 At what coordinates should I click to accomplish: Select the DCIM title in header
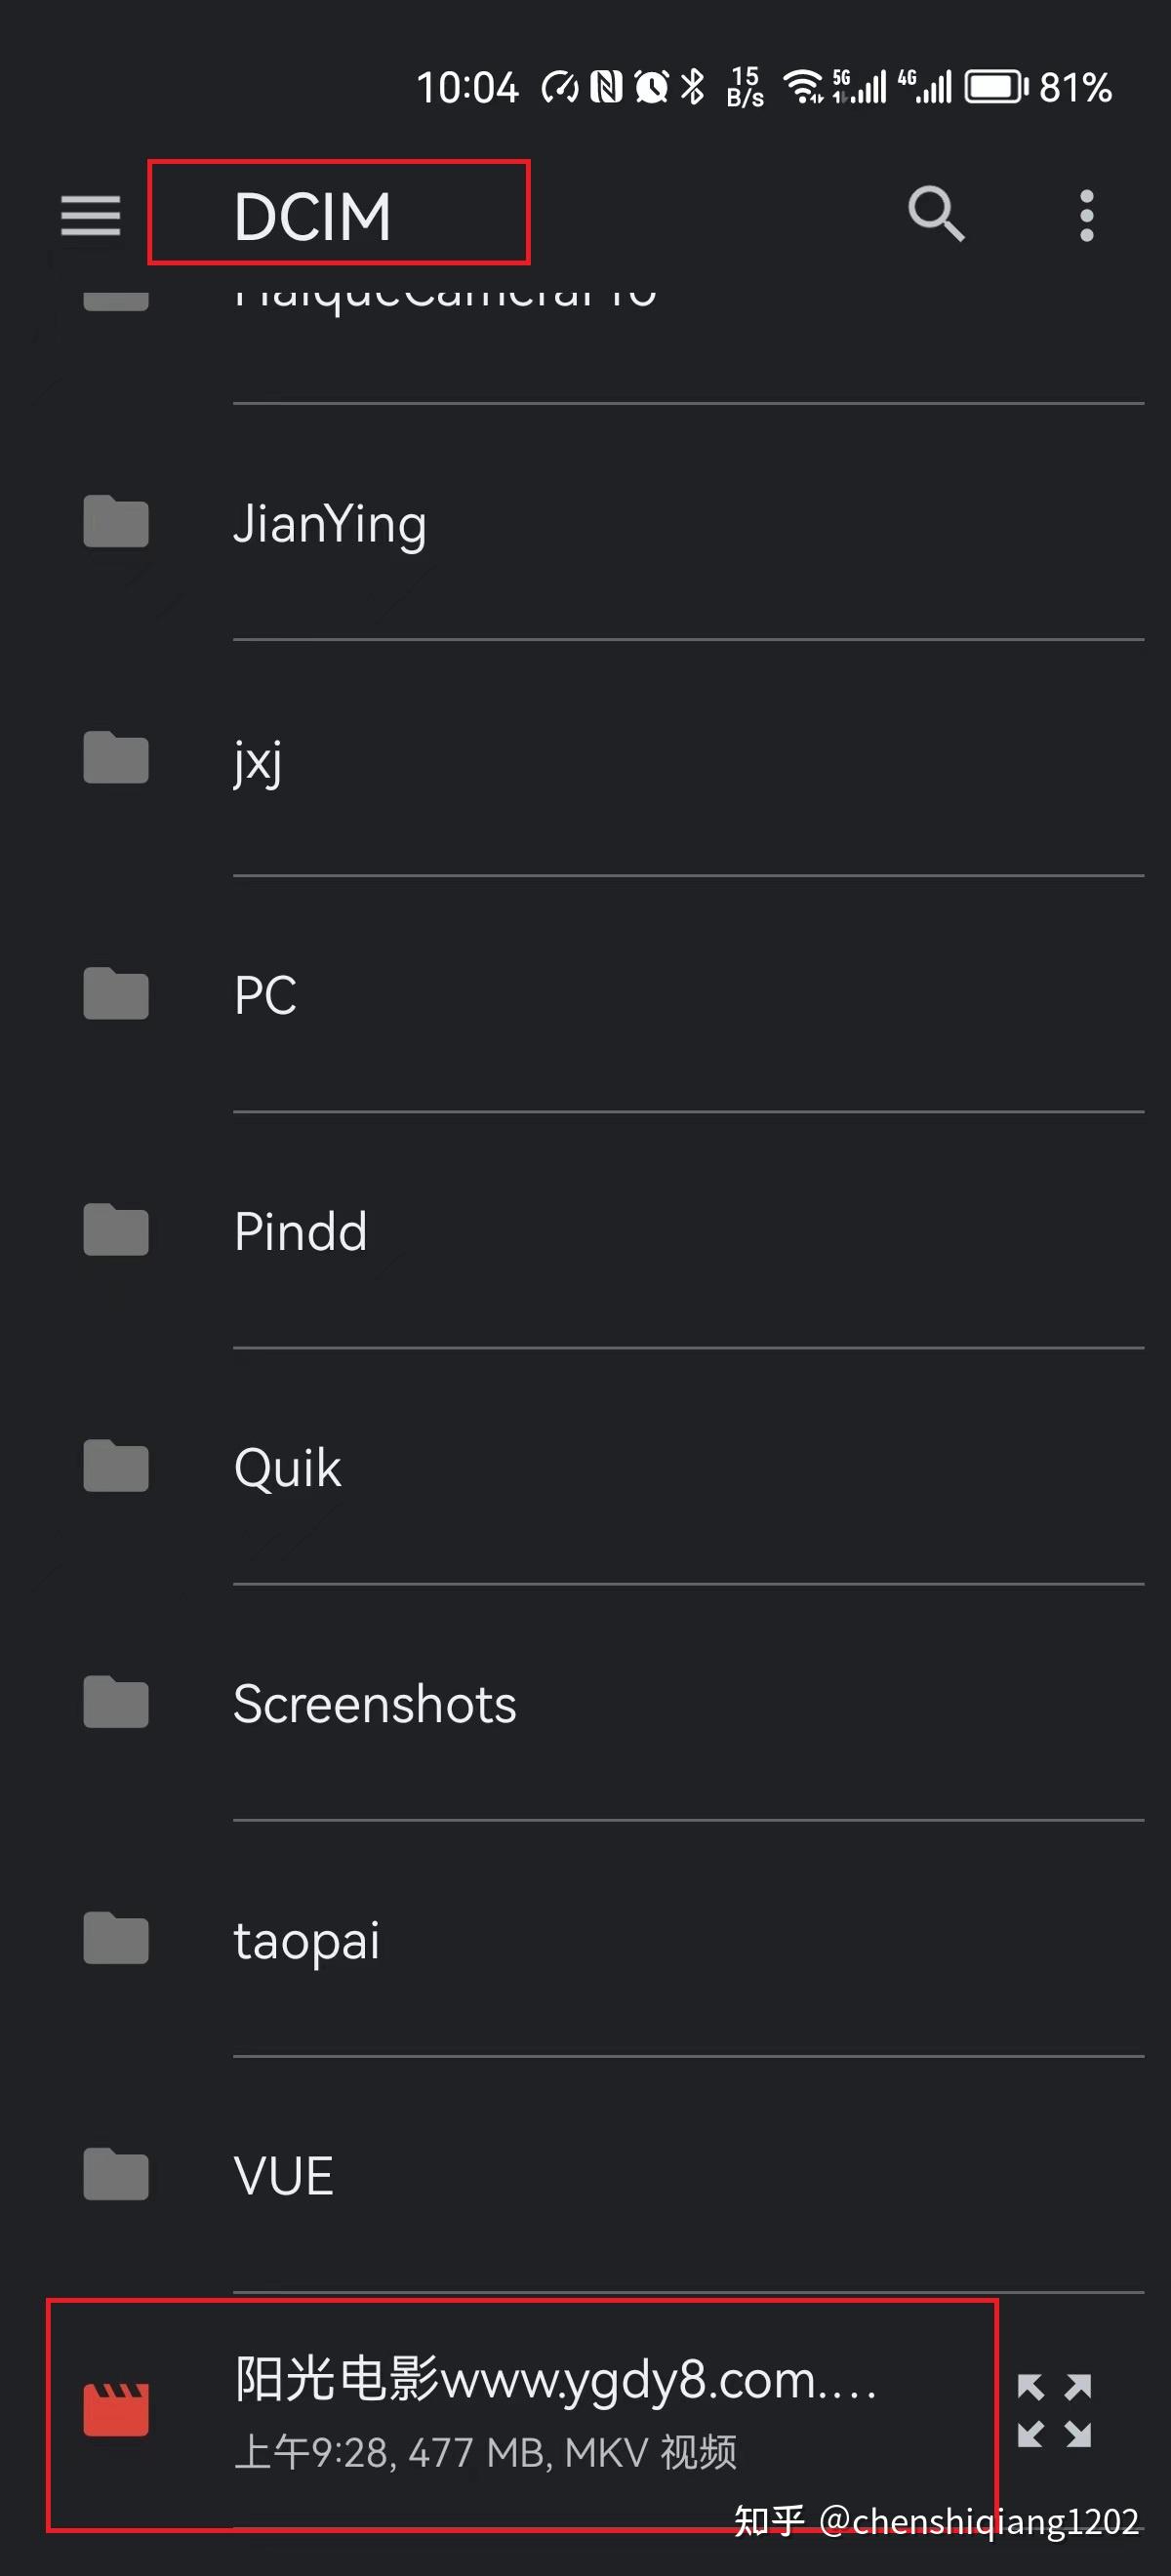(312, 215)
